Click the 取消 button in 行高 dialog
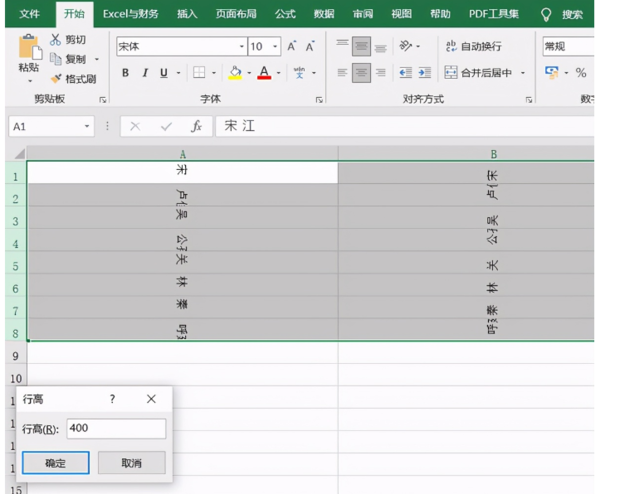 tap(132, 463)
